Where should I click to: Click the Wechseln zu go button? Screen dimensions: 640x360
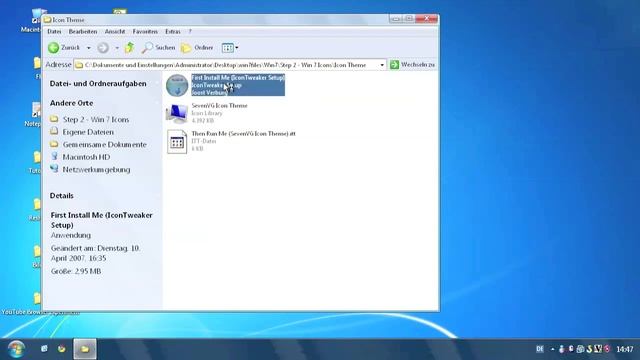coord(412,64)
